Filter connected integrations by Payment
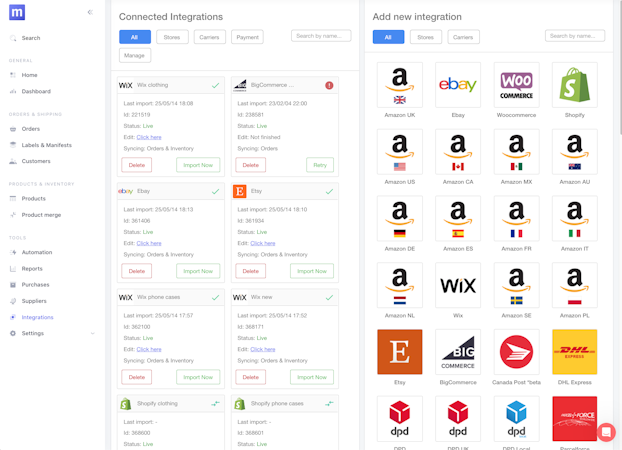This screenshot has width=622, height=450. pyautogui.click(x=248, y=37)
